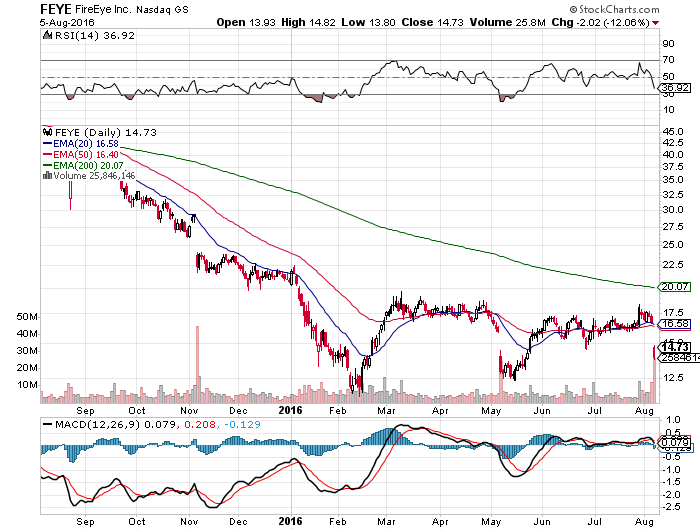Screen dimensions: 700x530
Task: Click the EMA(50) 16.40 legend label
Action: tap(86, 155)
